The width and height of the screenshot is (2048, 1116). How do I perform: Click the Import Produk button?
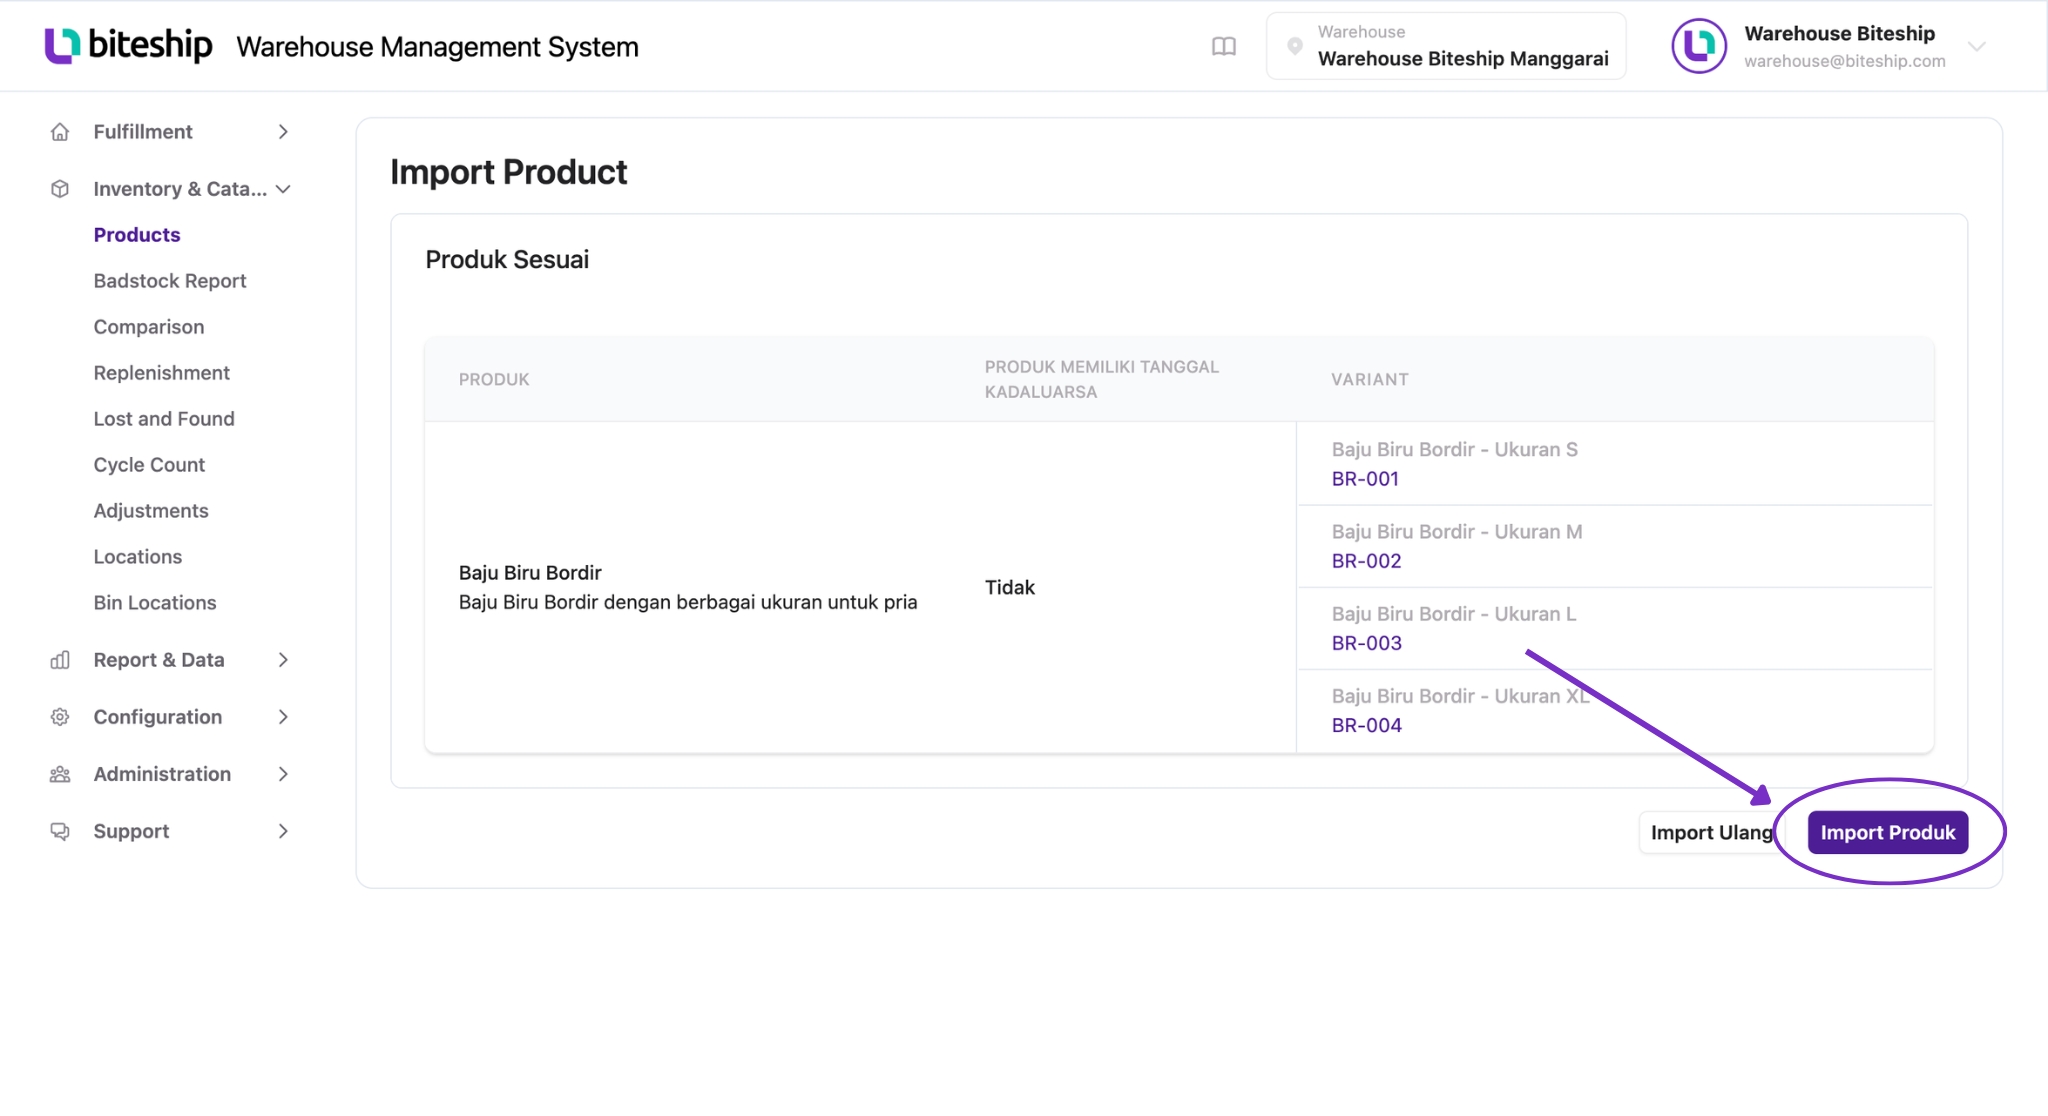coord(1887,833)
